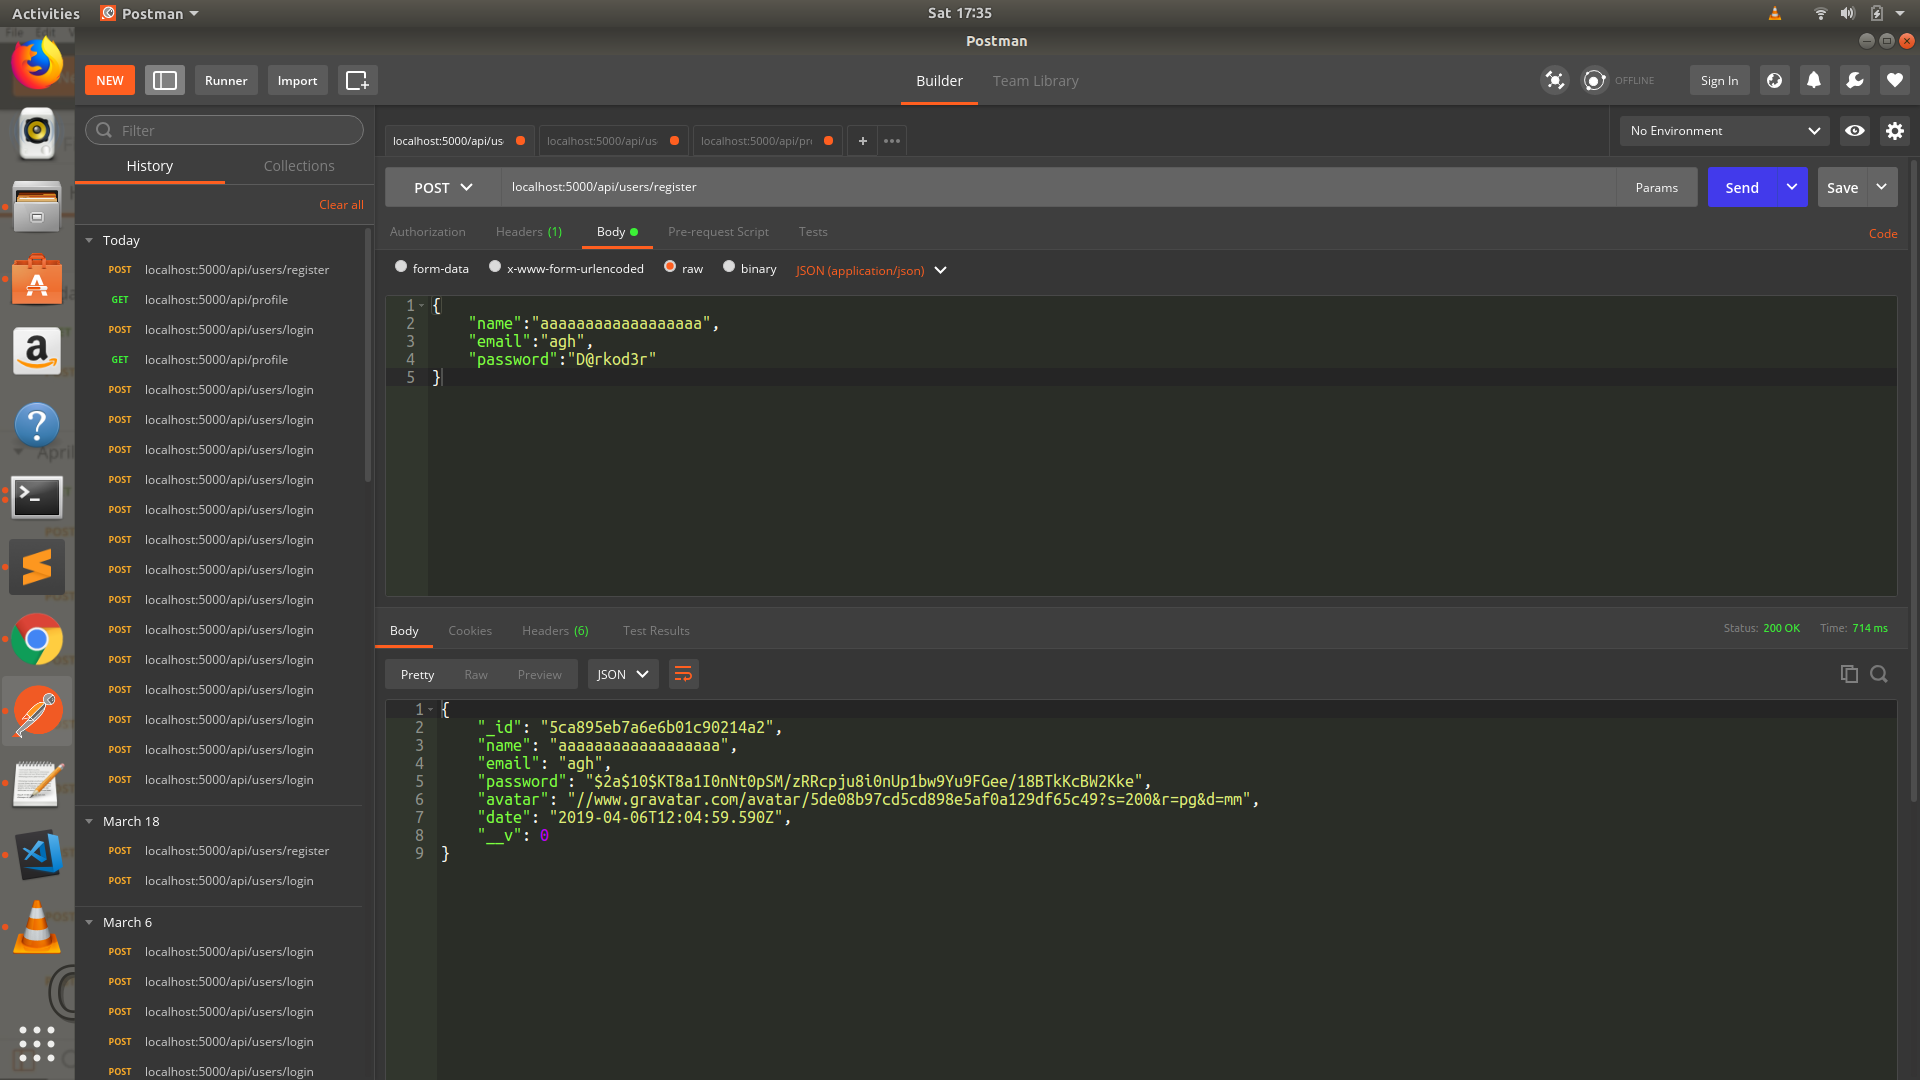Open environment quick look with the eye icon
The width and height of the screenshot is (1920, 1080).
click(1855, 131)
